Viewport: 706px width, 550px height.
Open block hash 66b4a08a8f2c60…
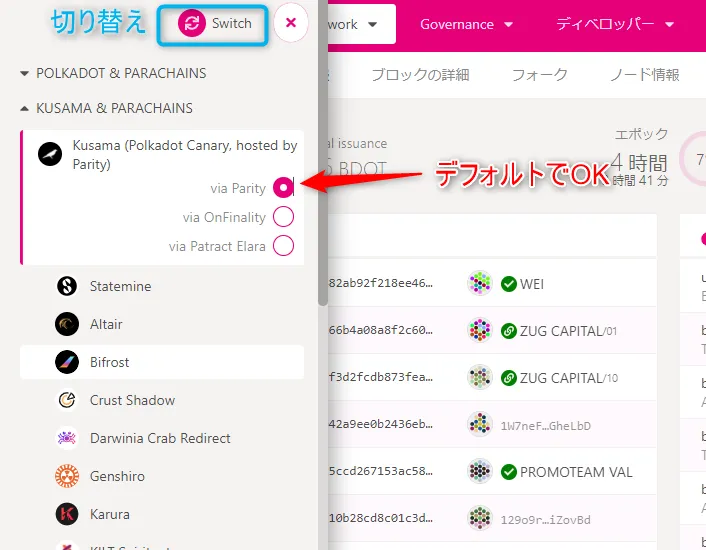(380, 330)
